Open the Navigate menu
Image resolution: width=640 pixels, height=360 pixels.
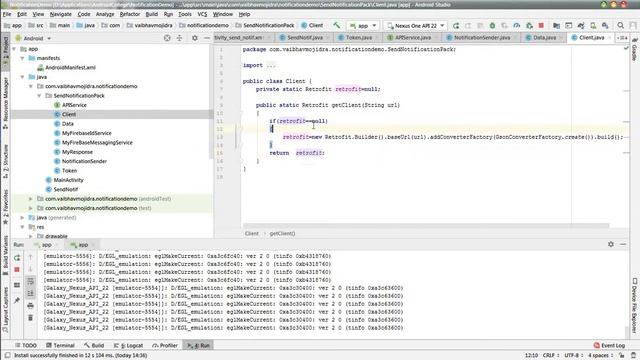click(61, 14)
